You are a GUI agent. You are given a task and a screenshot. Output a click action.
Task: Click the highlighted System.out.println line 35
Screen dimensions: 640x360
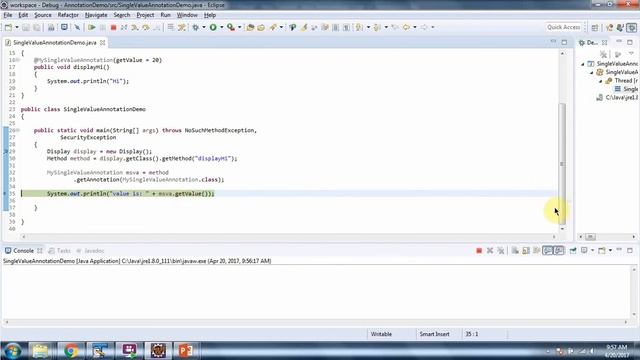click(130, 193)
